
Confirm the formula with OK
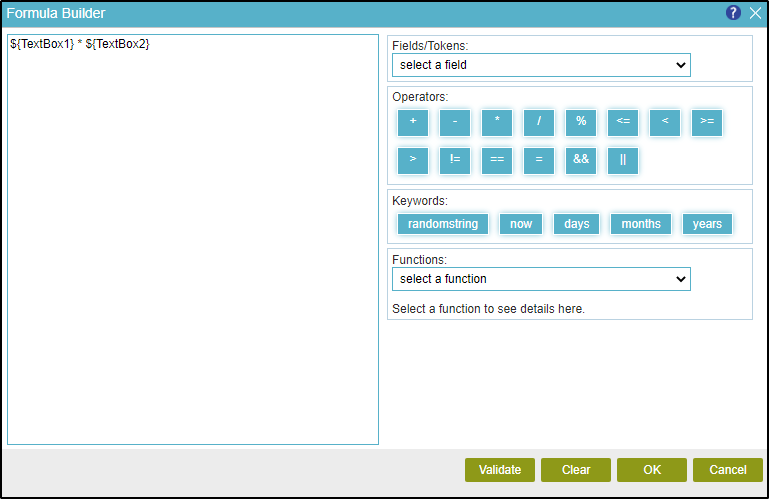pos(652,470)
